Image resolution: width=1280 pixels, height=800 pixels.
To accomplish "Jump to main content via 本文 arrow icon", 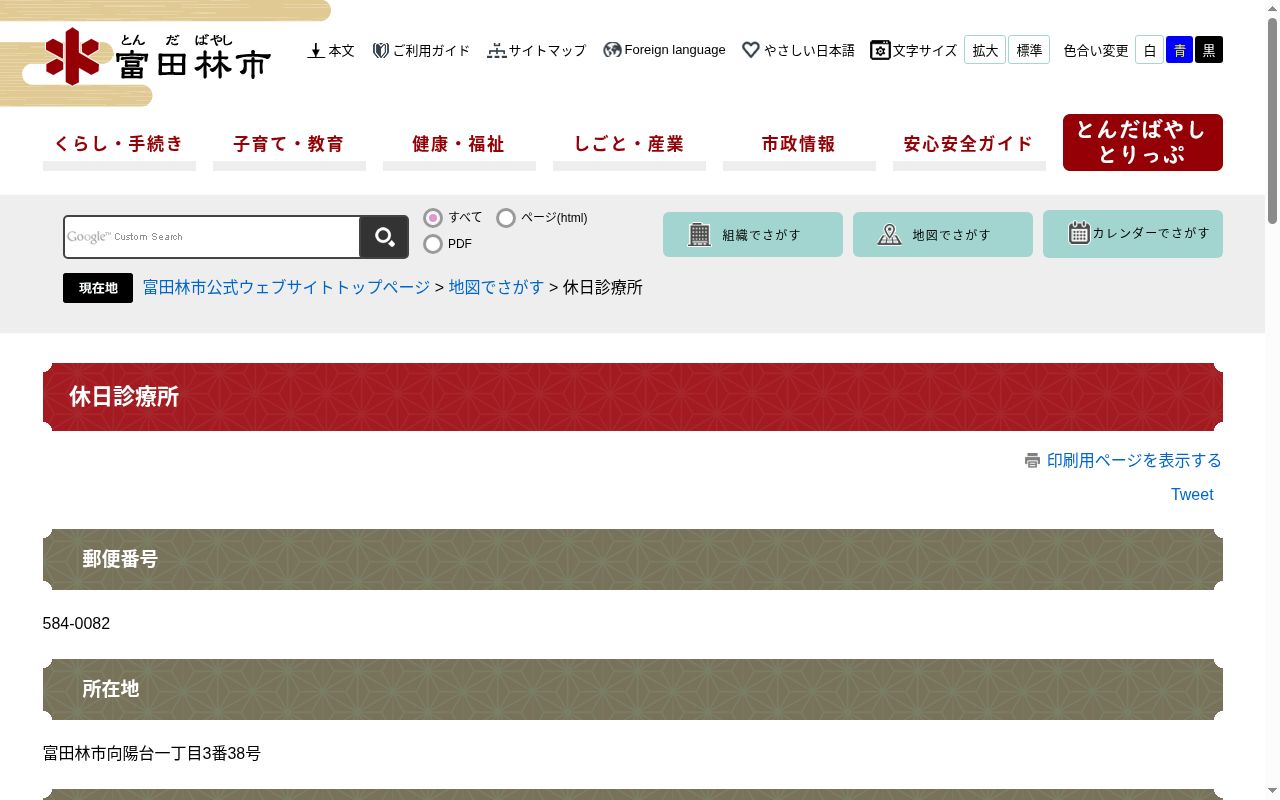I will tap(316, 50).
